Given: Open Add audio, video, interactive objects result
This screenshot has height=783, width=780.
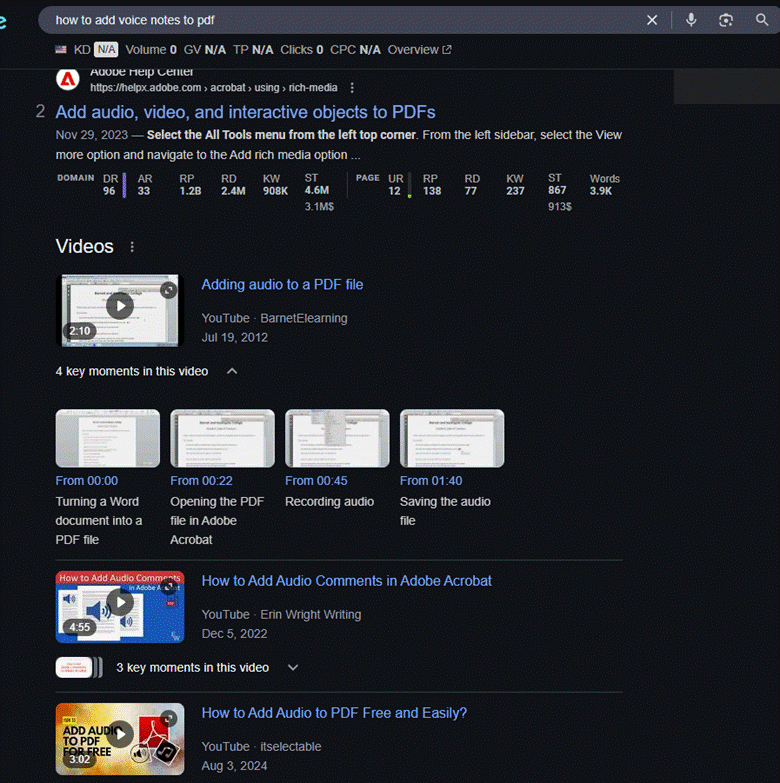Looking at the screenshot, I should (245, 112).
